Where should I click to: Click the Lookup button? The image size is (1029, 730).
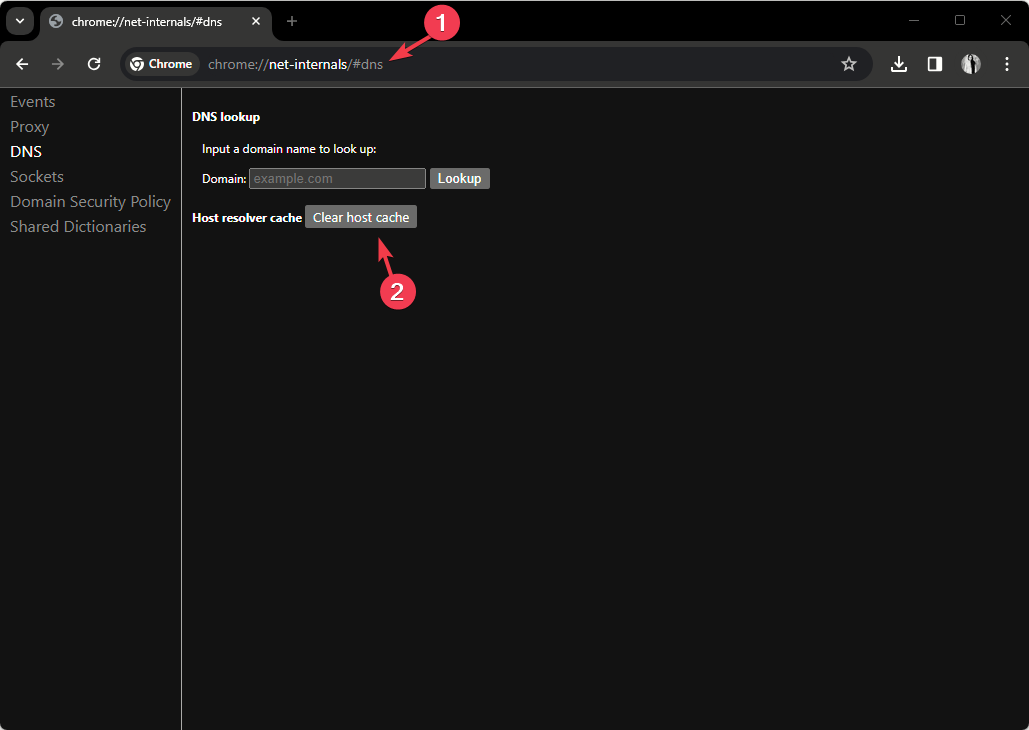tap(459, 178)
